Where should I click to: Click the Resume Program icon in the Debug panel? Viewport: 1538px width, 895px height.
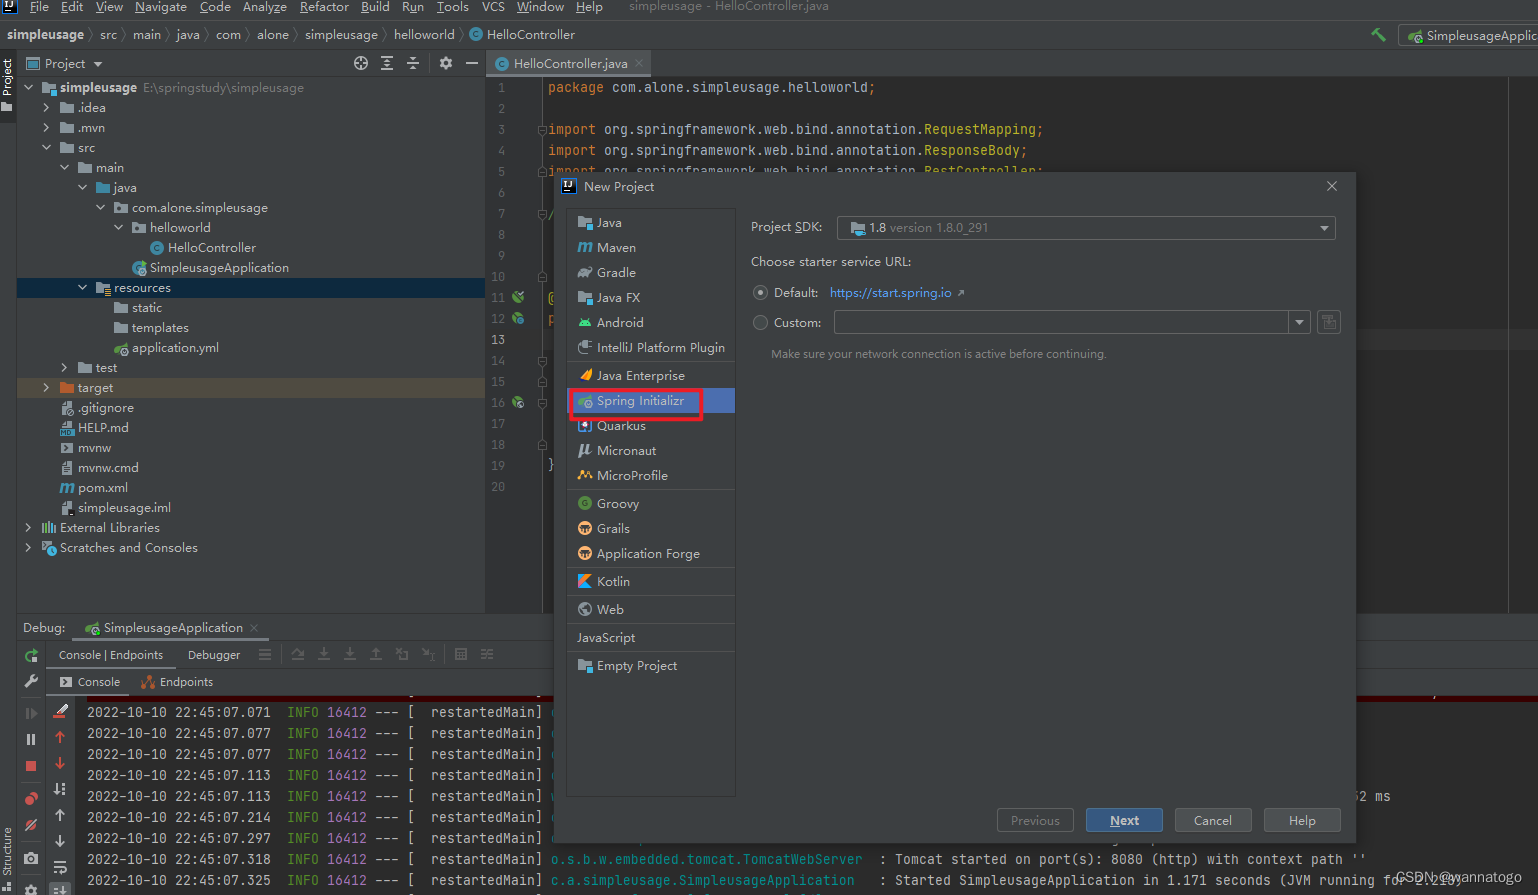pyautogui.click(x=31, y=713)
